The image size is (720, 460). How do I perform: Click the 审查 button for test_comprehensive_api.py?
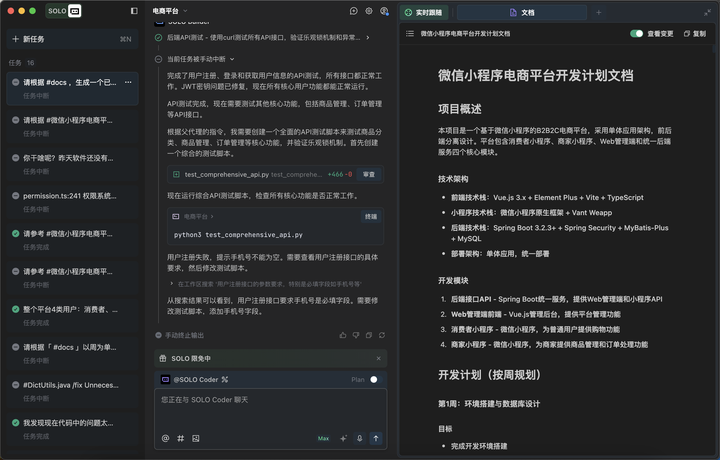369,174
